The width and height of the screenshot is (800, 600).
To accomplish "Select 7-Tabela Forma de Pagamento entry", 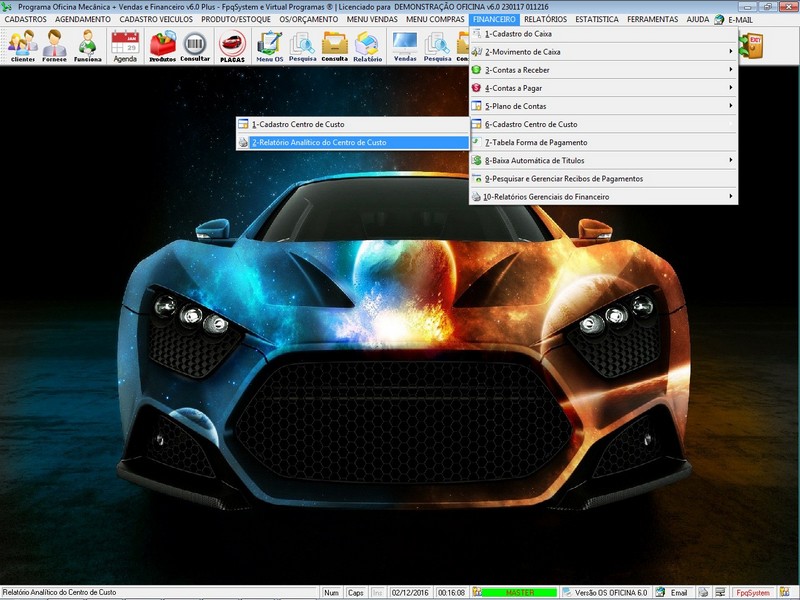I will click(603, 142).
